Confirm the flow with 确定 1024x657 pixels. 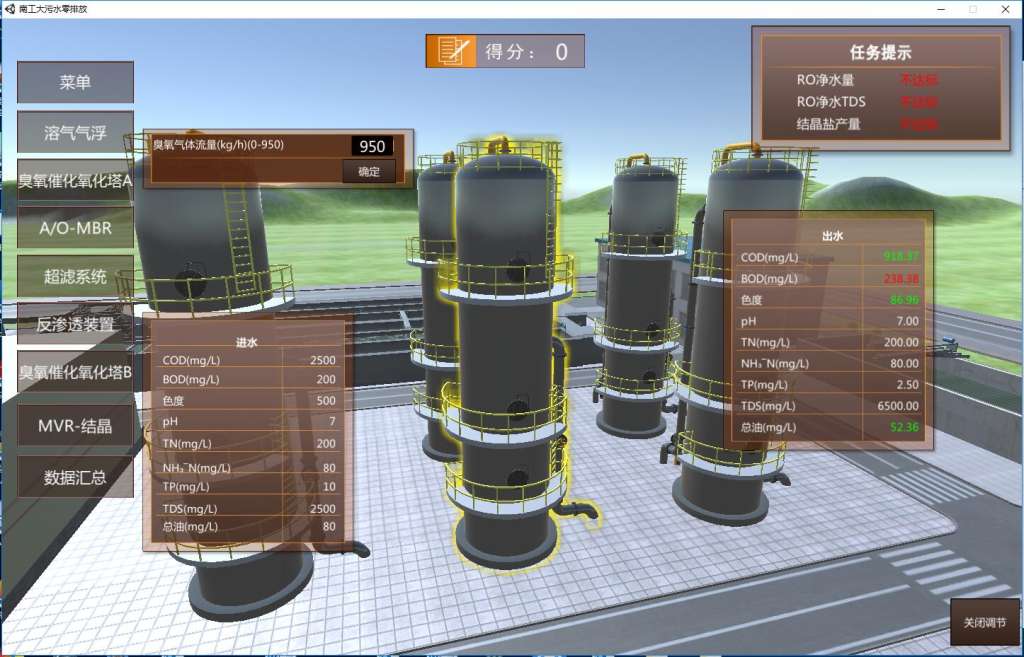pyautogui.click(x=369, y=171)
